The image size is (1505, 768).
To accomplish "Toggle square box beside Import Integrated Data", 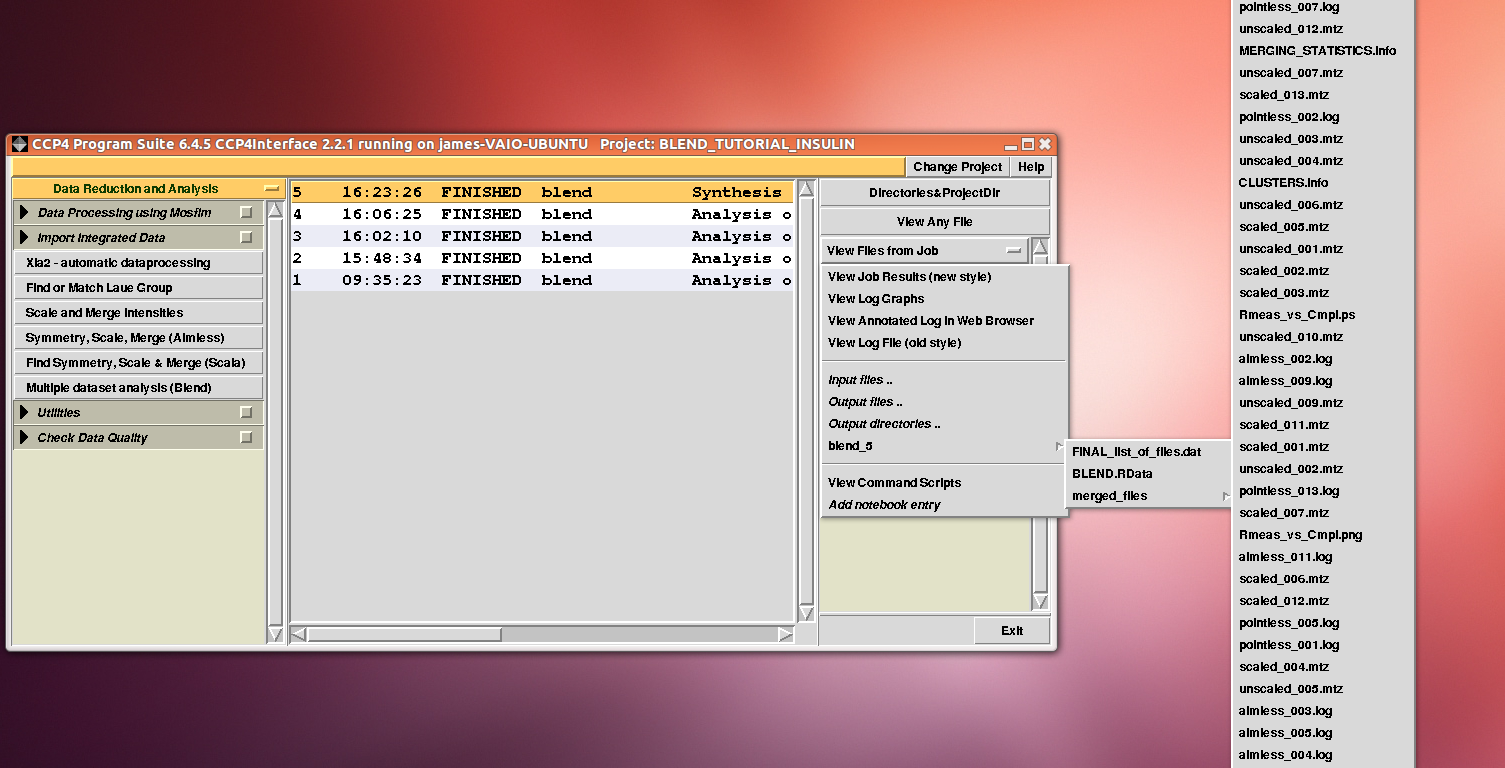I will coord(246,238).
